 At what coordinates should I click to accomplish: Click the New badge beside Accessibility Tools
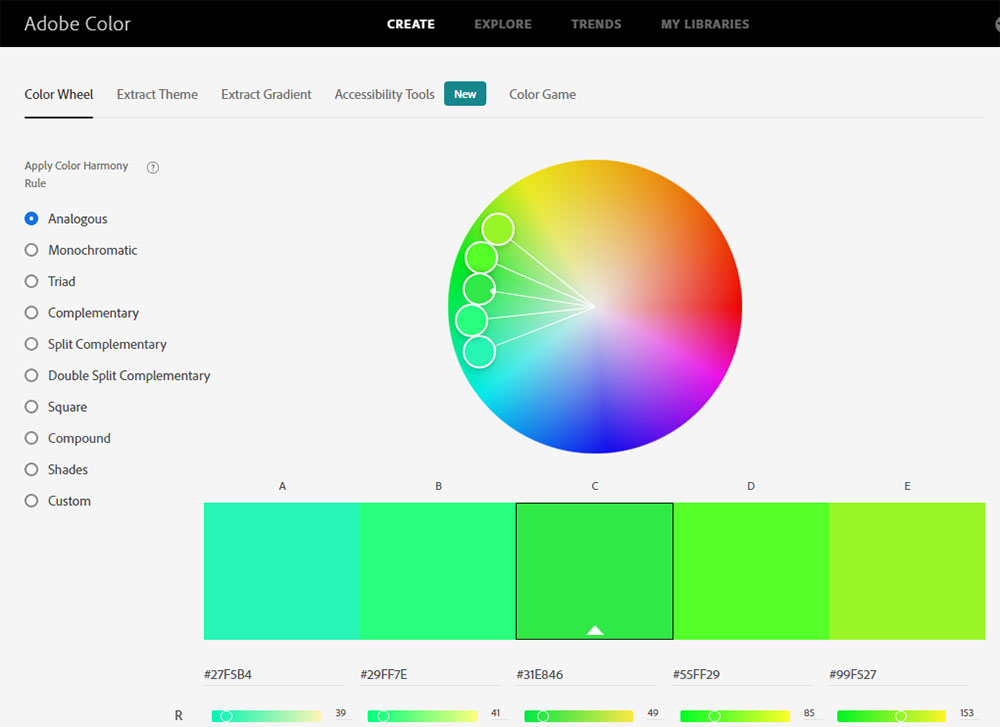[x=465, y=94]
